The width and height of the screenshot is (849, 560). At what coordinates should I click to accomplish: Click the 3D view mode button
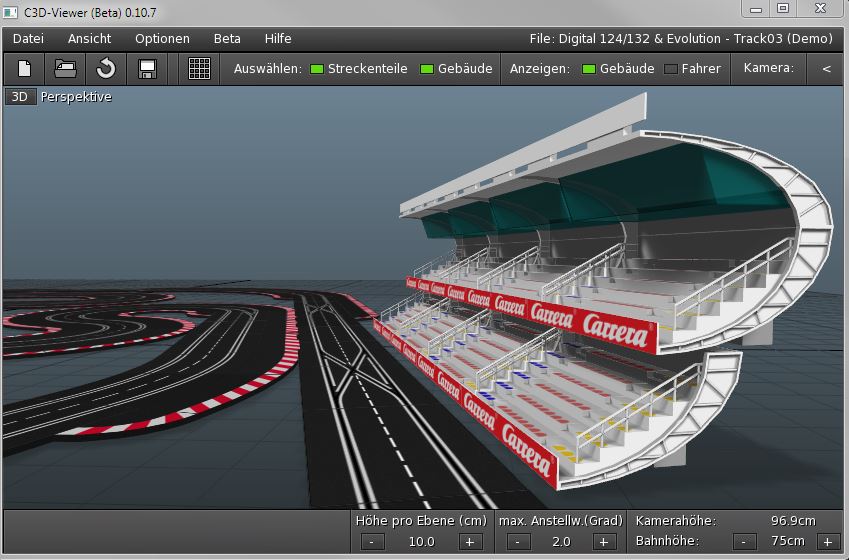click(20, 96)
